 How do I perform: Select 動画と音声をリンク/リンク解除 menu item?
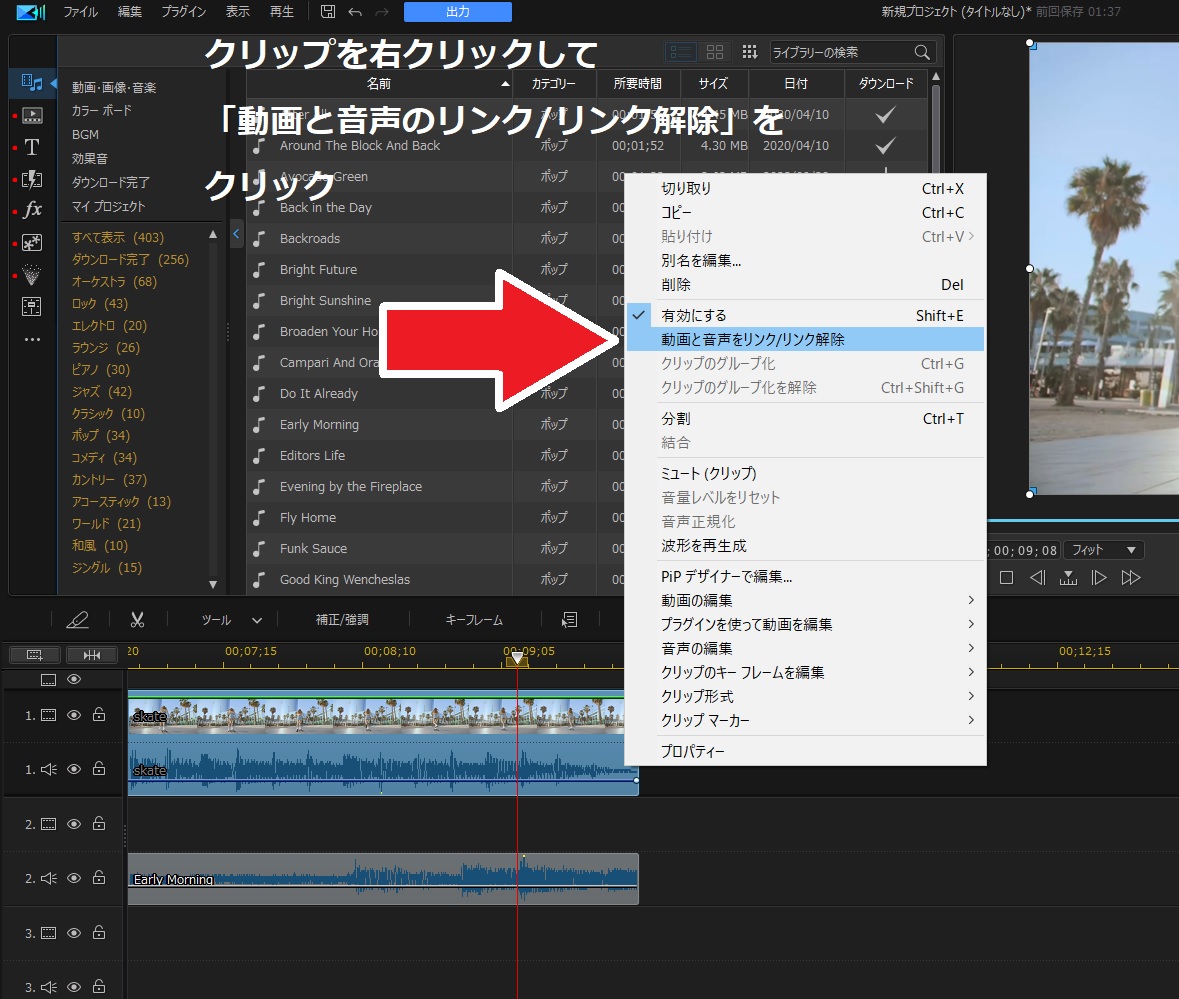coord(753,339)
